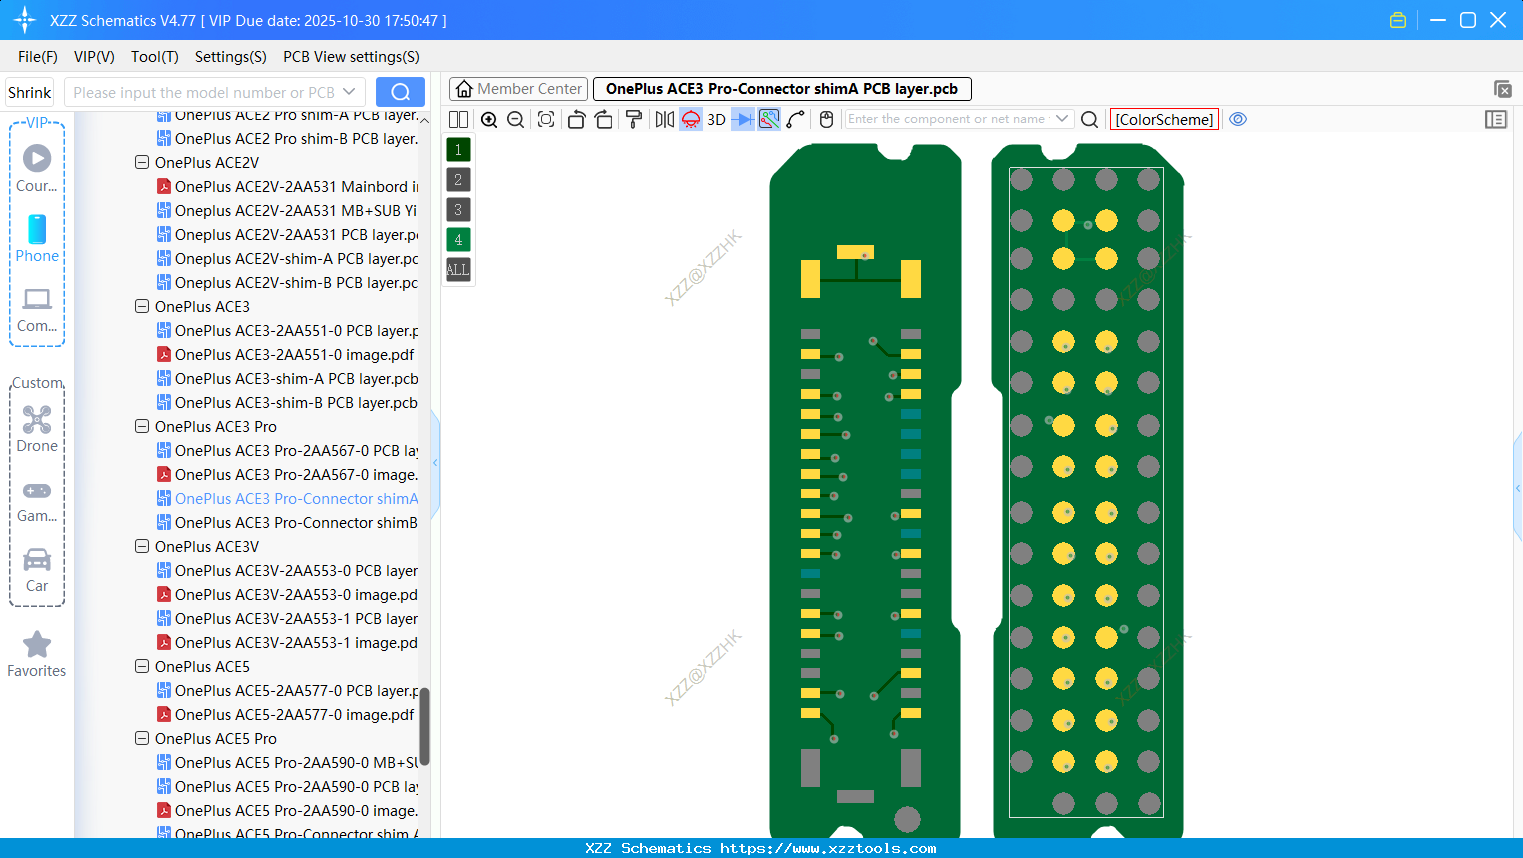The width and height of the screenshot is (1523, 858).
Task: Toggle PCB layer 1
Action: pyautogui.click(x=458, y=150)
